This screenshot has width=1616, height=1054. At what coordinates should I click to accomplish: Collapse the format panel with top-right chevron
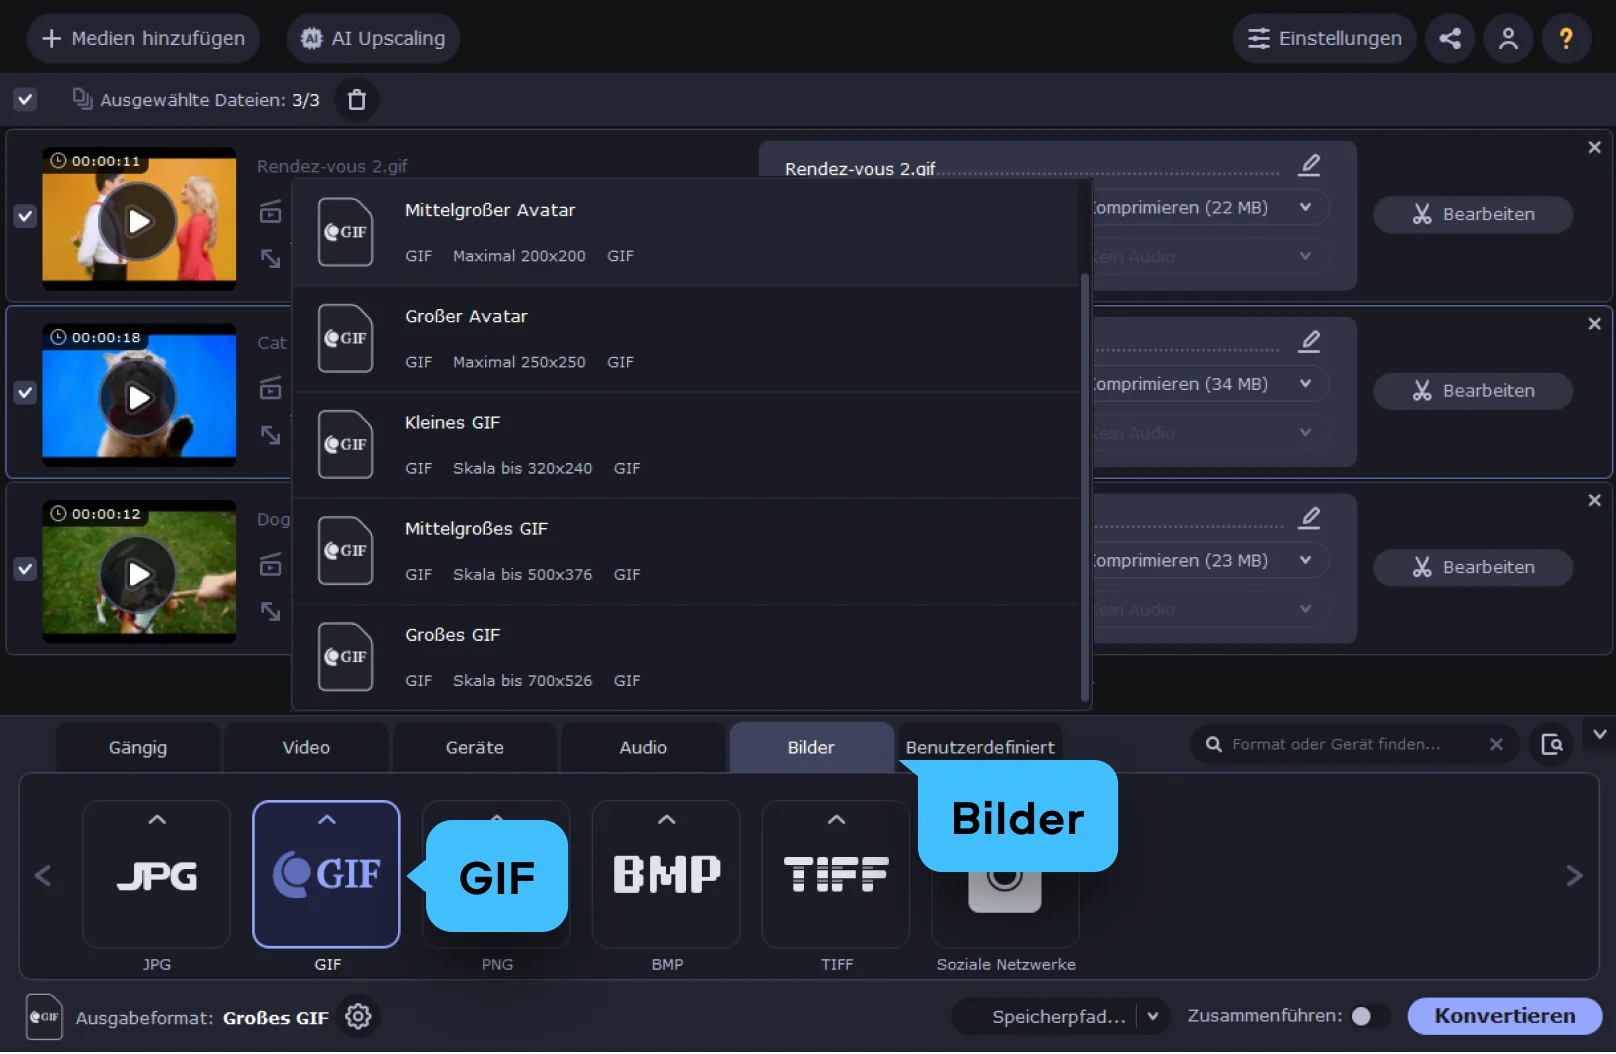tap(1600, 735)
